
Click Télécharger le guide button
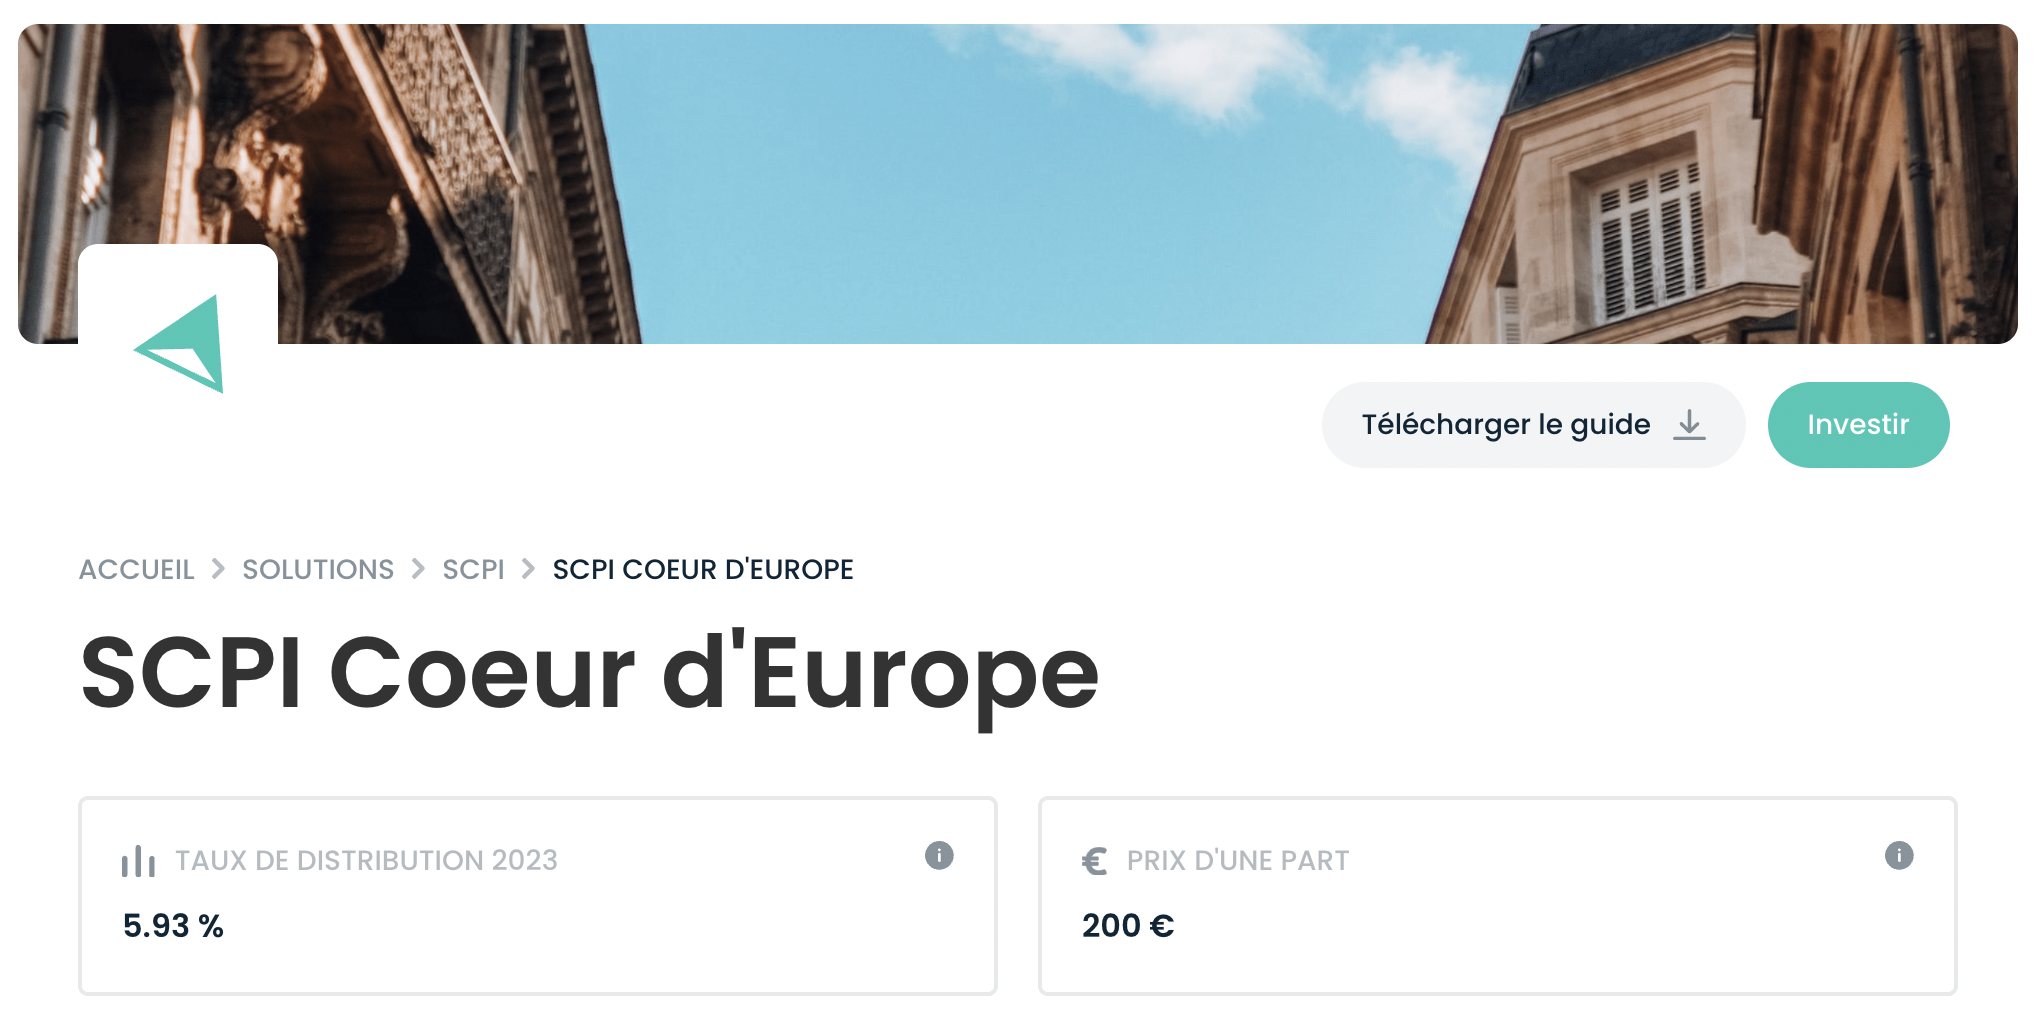(x=1533, y=425)
